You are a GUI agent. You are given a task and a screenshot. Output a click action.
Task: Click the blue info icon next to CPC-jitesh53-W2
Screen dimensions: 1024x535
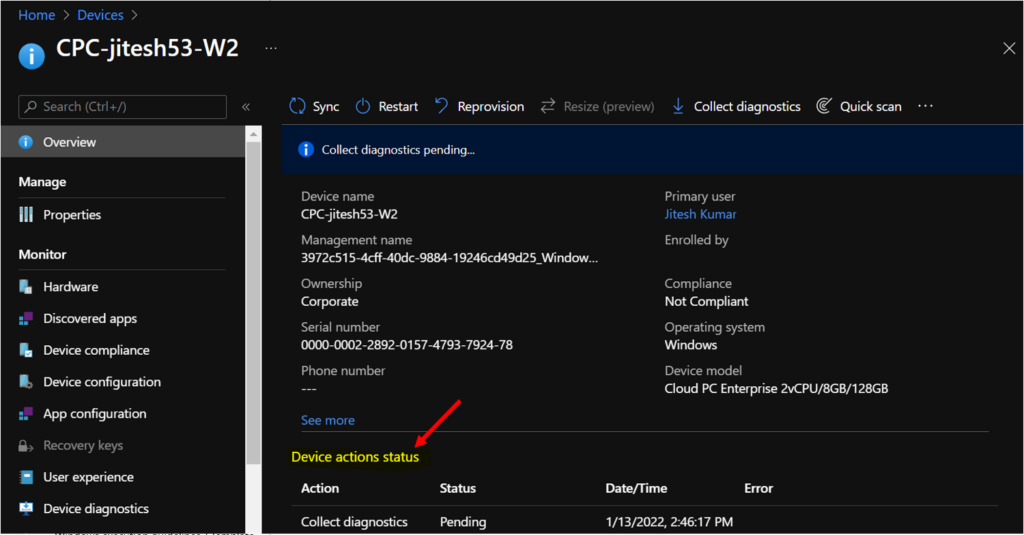click(x=31, y=56)
